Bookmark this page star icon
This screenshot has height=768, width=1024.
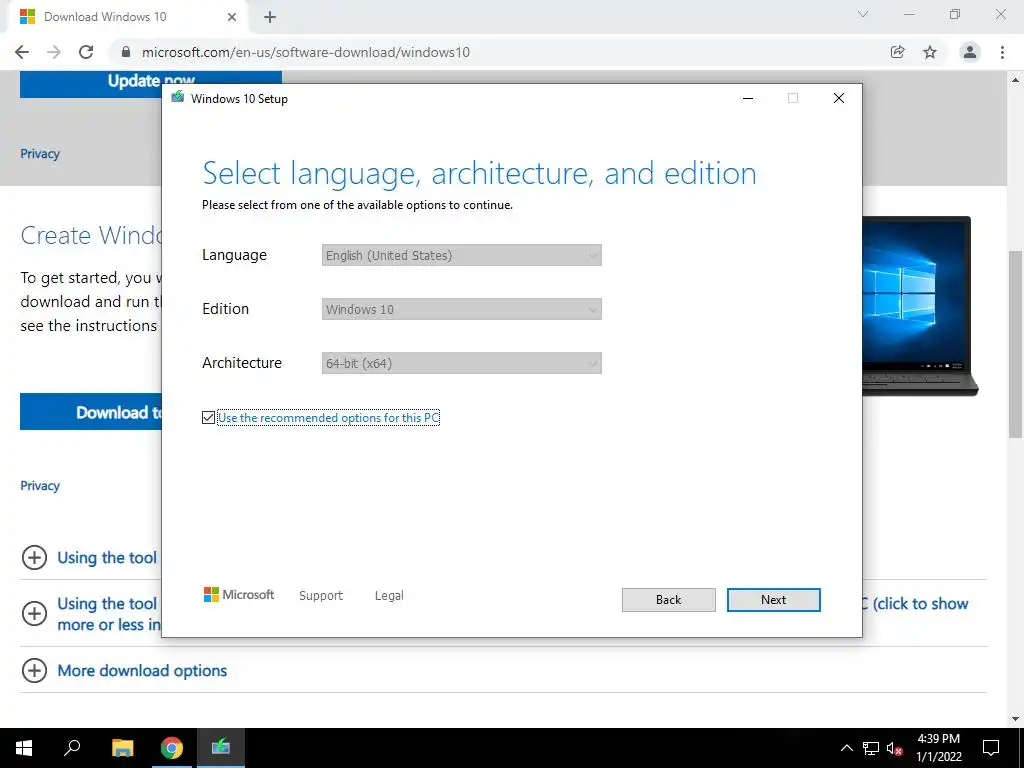(x=930, y=52)
